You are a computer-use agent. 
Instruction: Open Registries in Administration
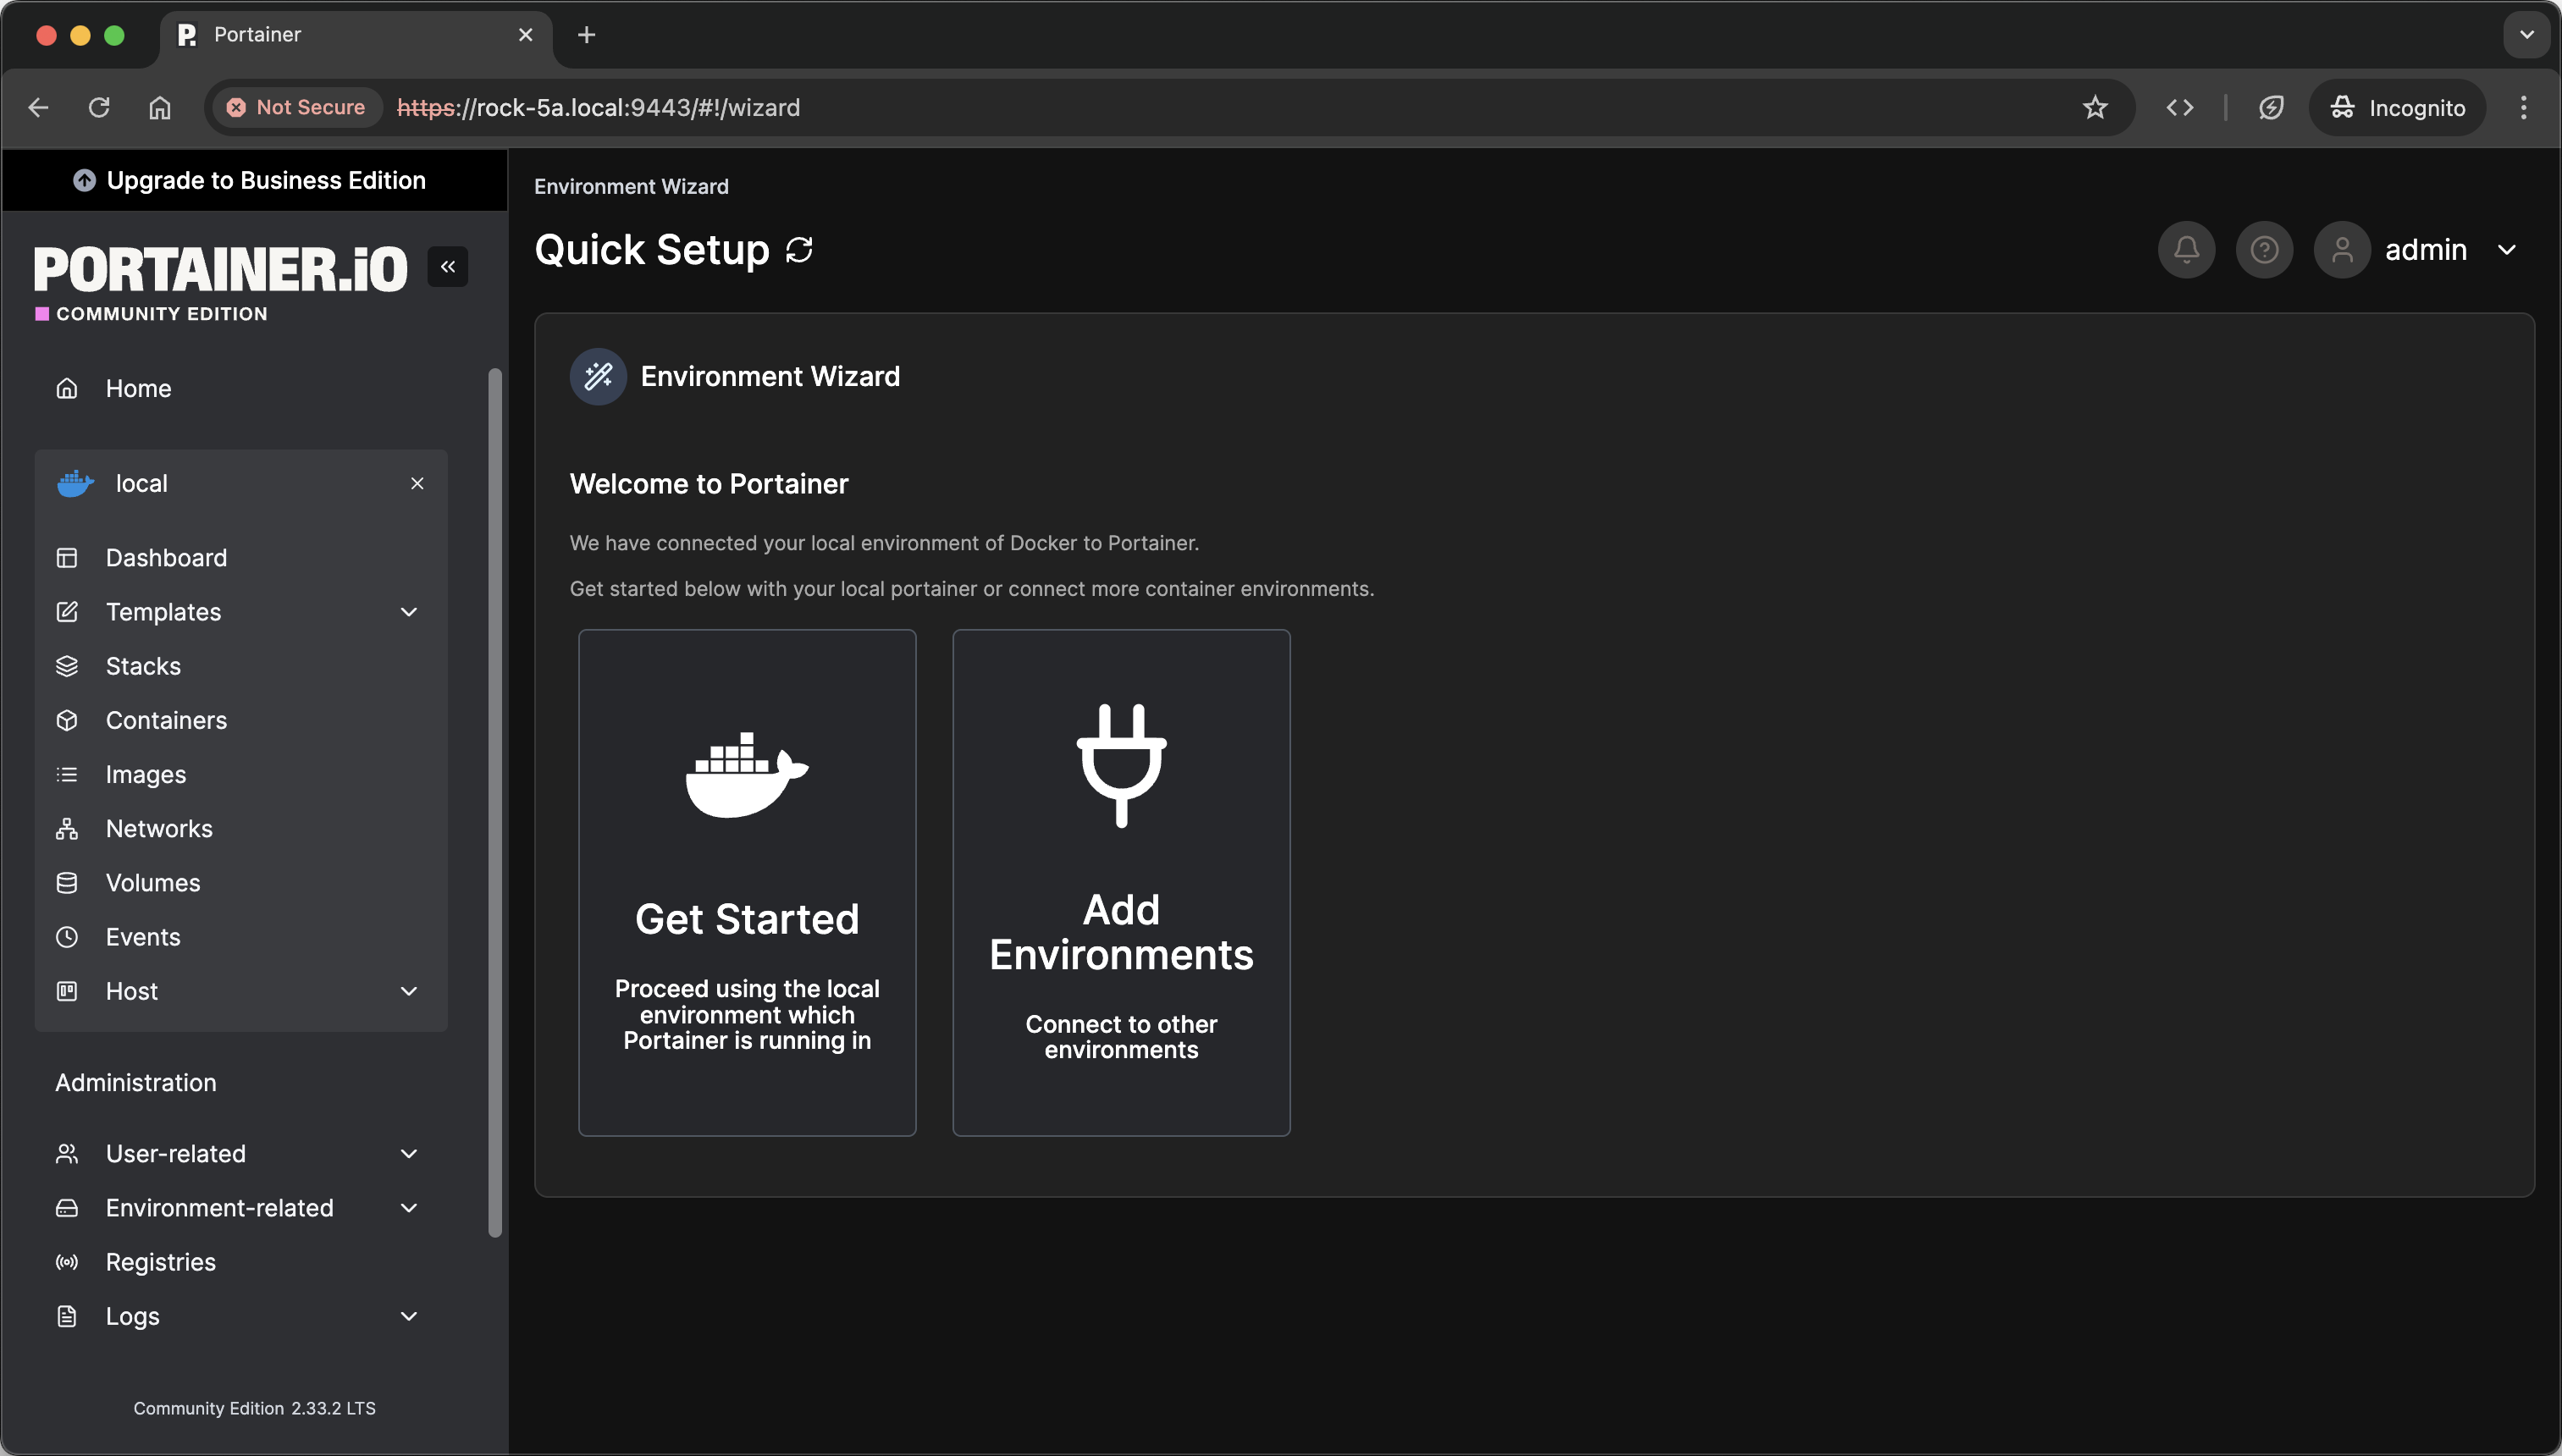pyautogui.click(x=160, y=1262)
